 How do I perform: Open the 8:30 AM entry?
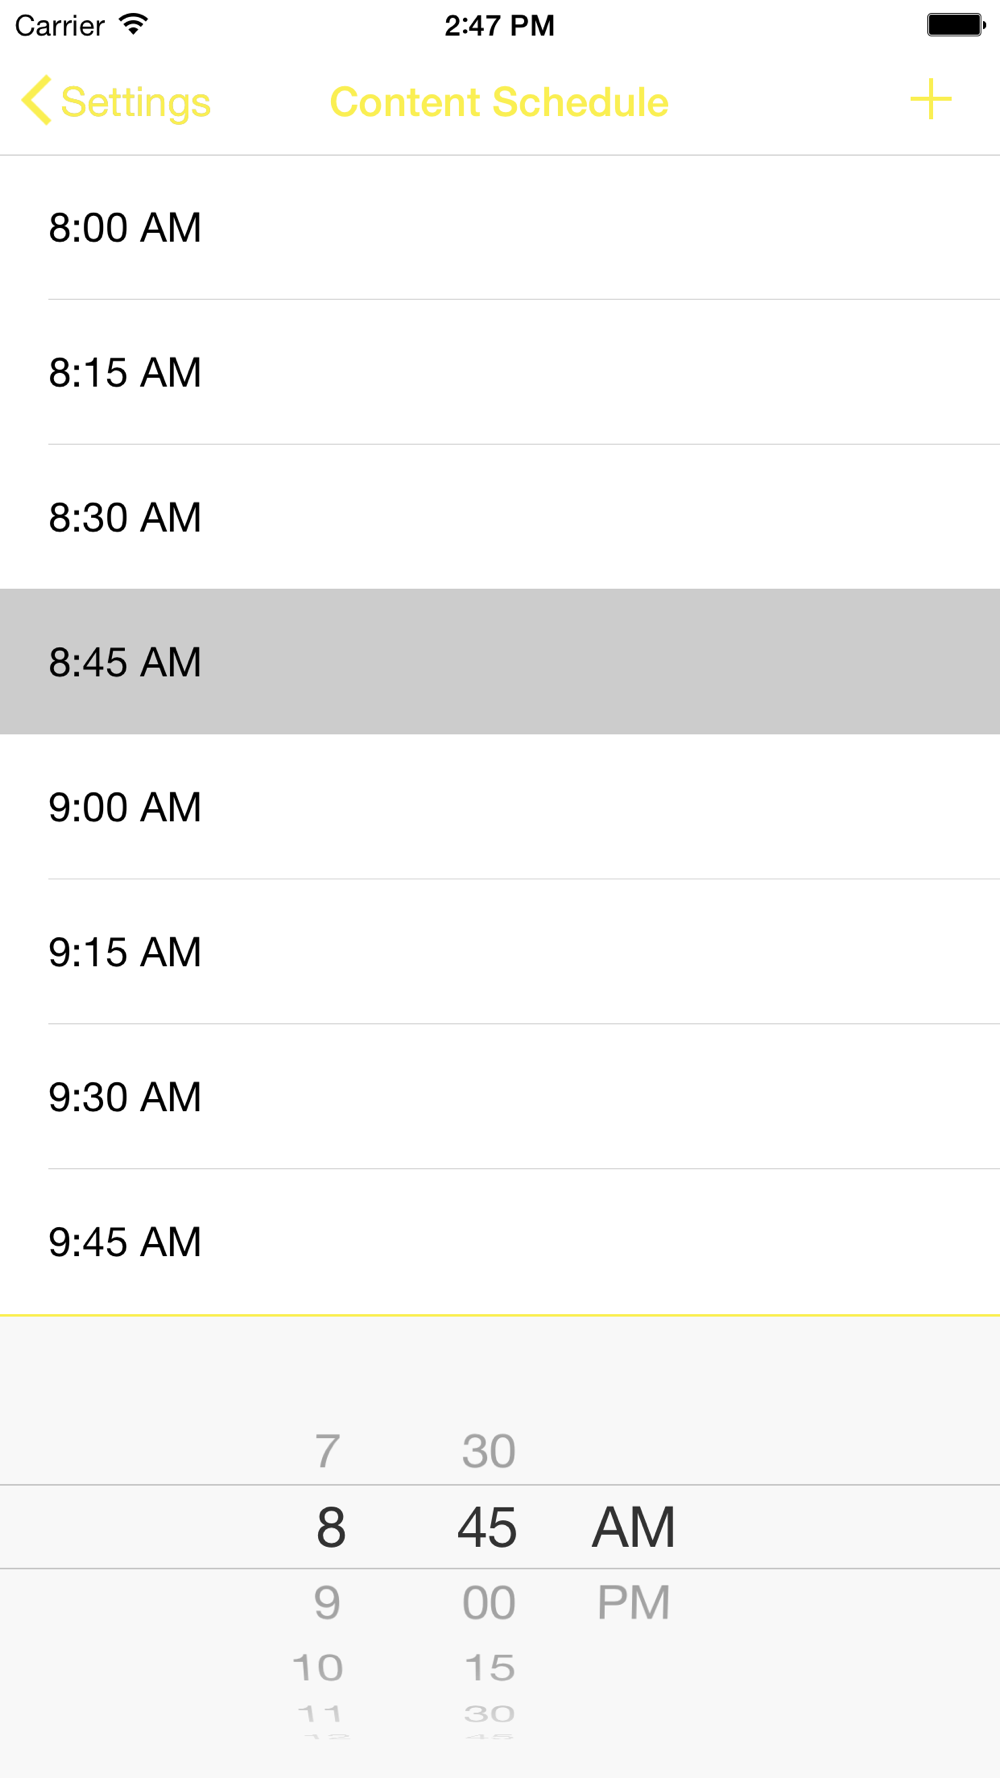500,517
